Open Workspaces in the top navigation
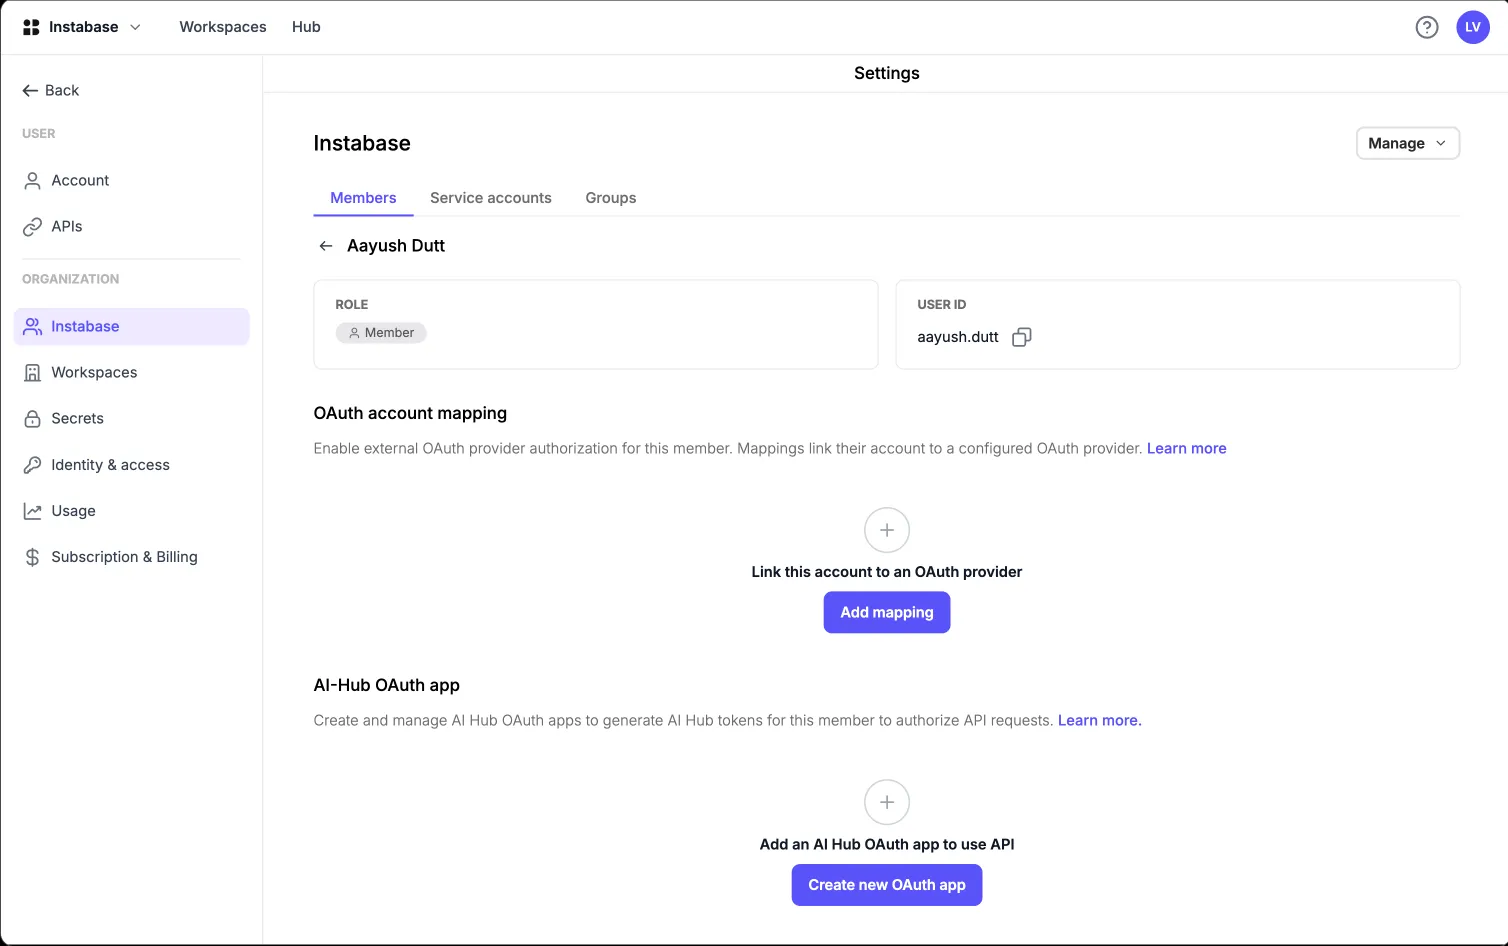This screenshot has width=1508, height=946. point(223,27)
